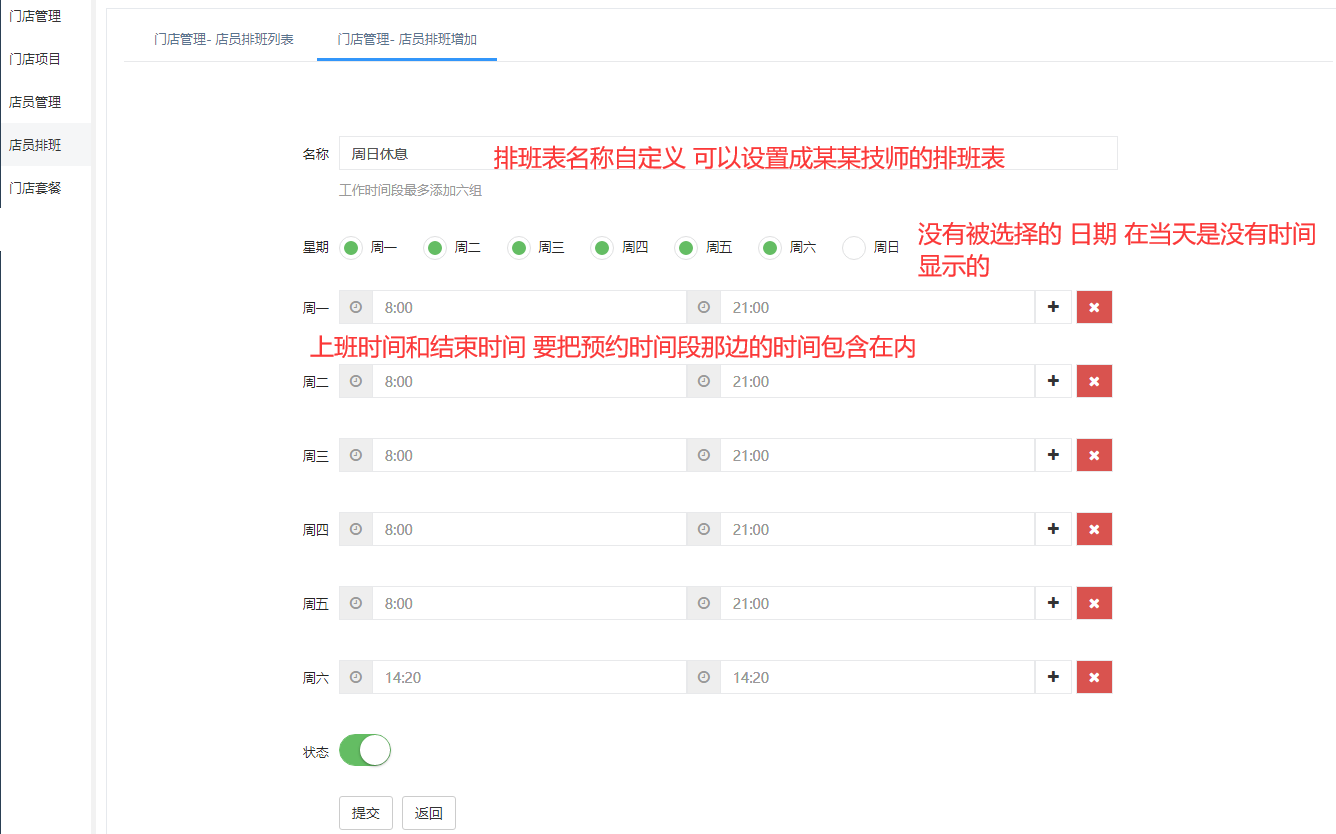Click the 返回 button
The image size is (1336, 834).
coord(428,813)
